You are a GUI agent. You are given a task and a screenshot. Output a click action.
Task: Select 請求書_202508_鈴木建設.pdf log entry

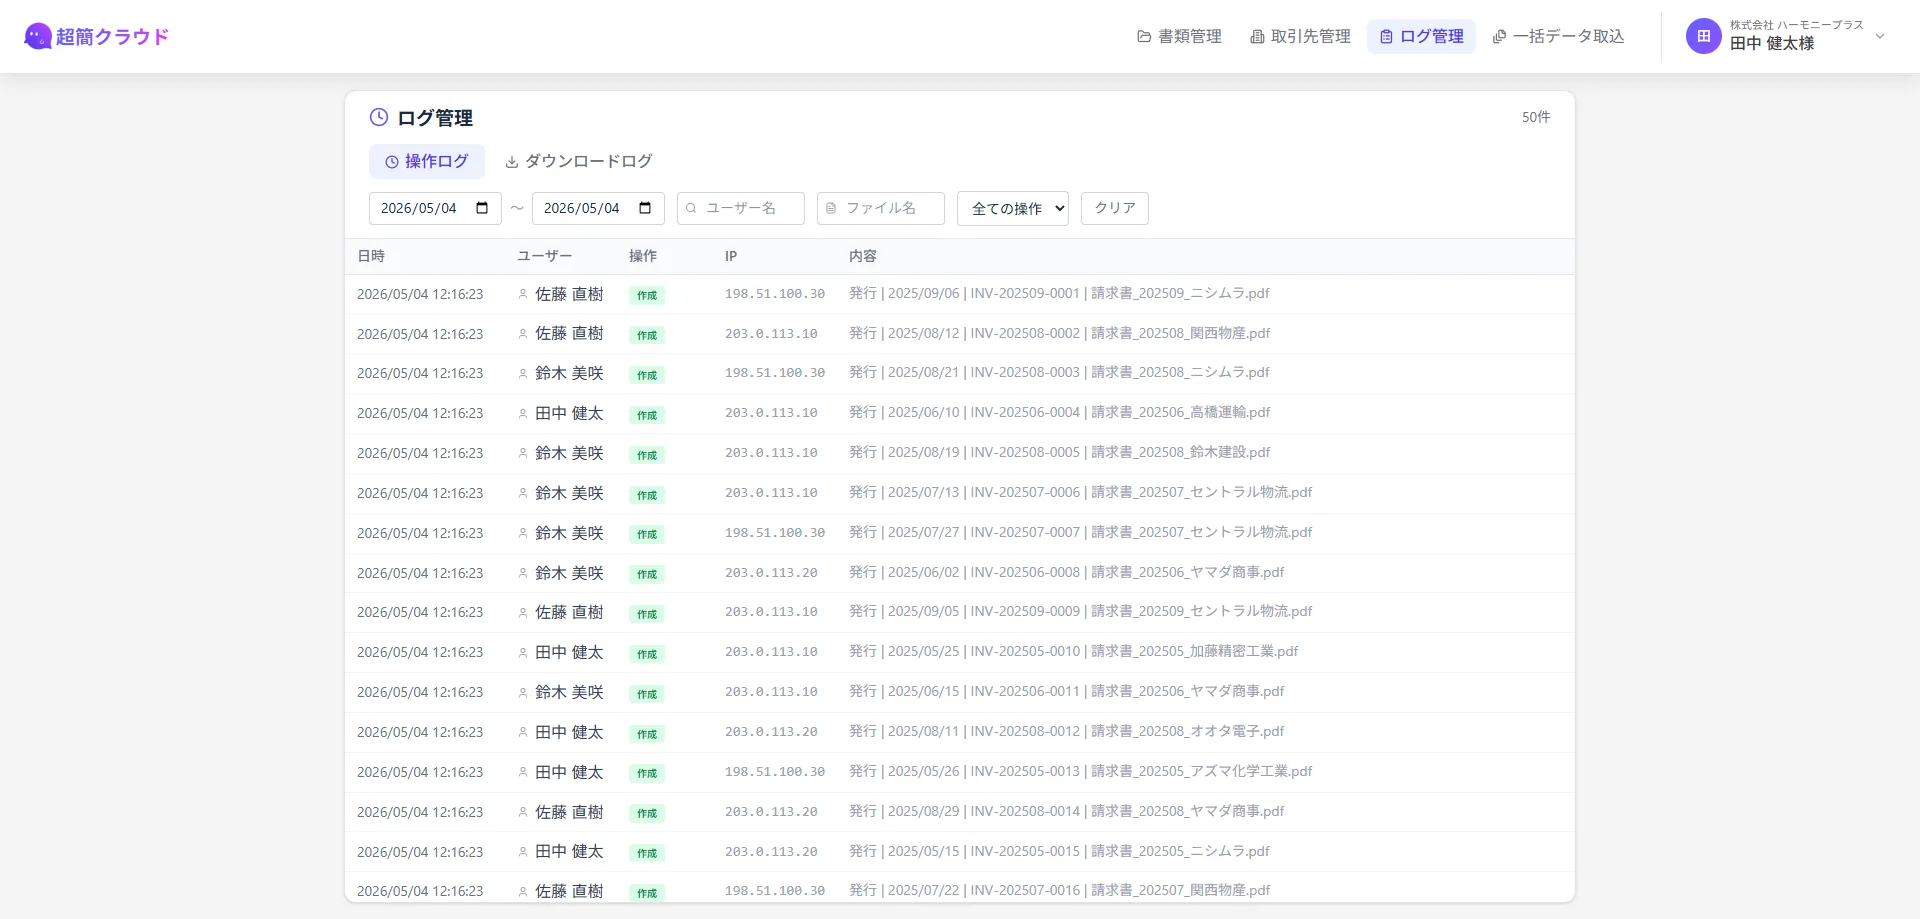(x=1180, y=453)
